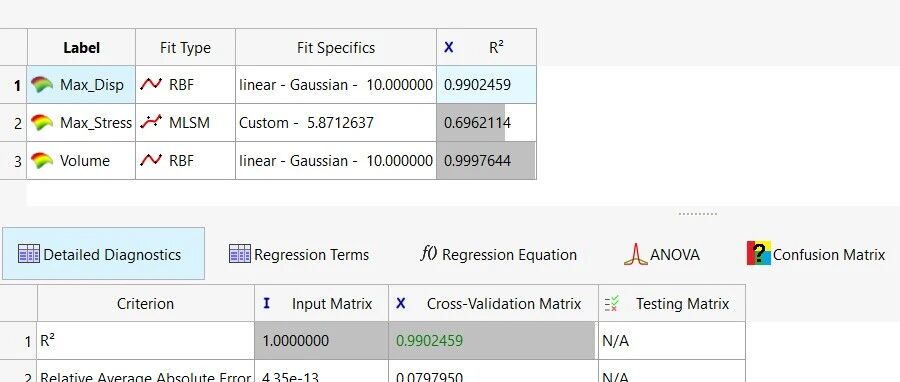Click the ANOVA curve icon
Screen dimensions: 900x382
pyautogui.click(x=635, y=254)
